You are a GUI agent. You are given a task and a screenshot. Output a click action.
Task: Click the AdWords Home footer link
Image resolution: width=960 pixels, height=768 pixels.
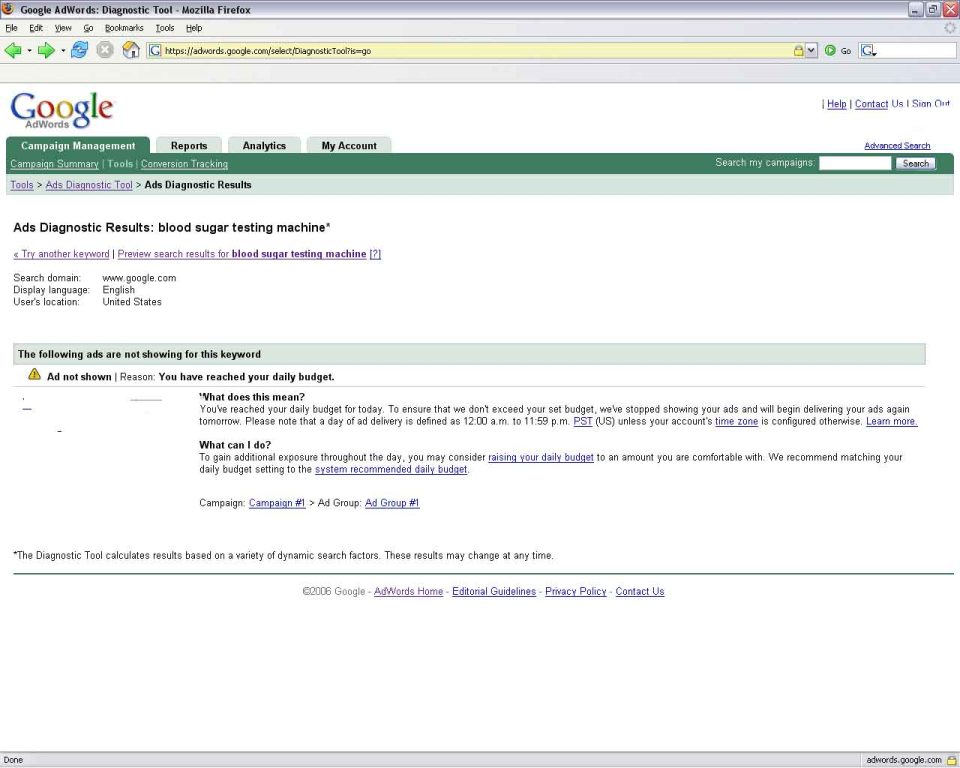tap(408, 592)
